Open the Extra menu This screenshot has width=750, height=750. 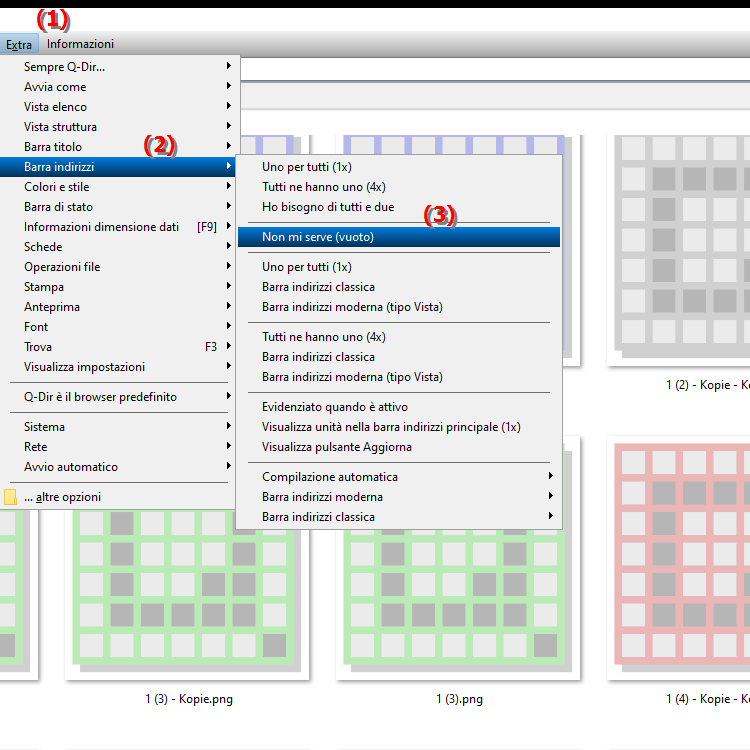click(19, 44)
